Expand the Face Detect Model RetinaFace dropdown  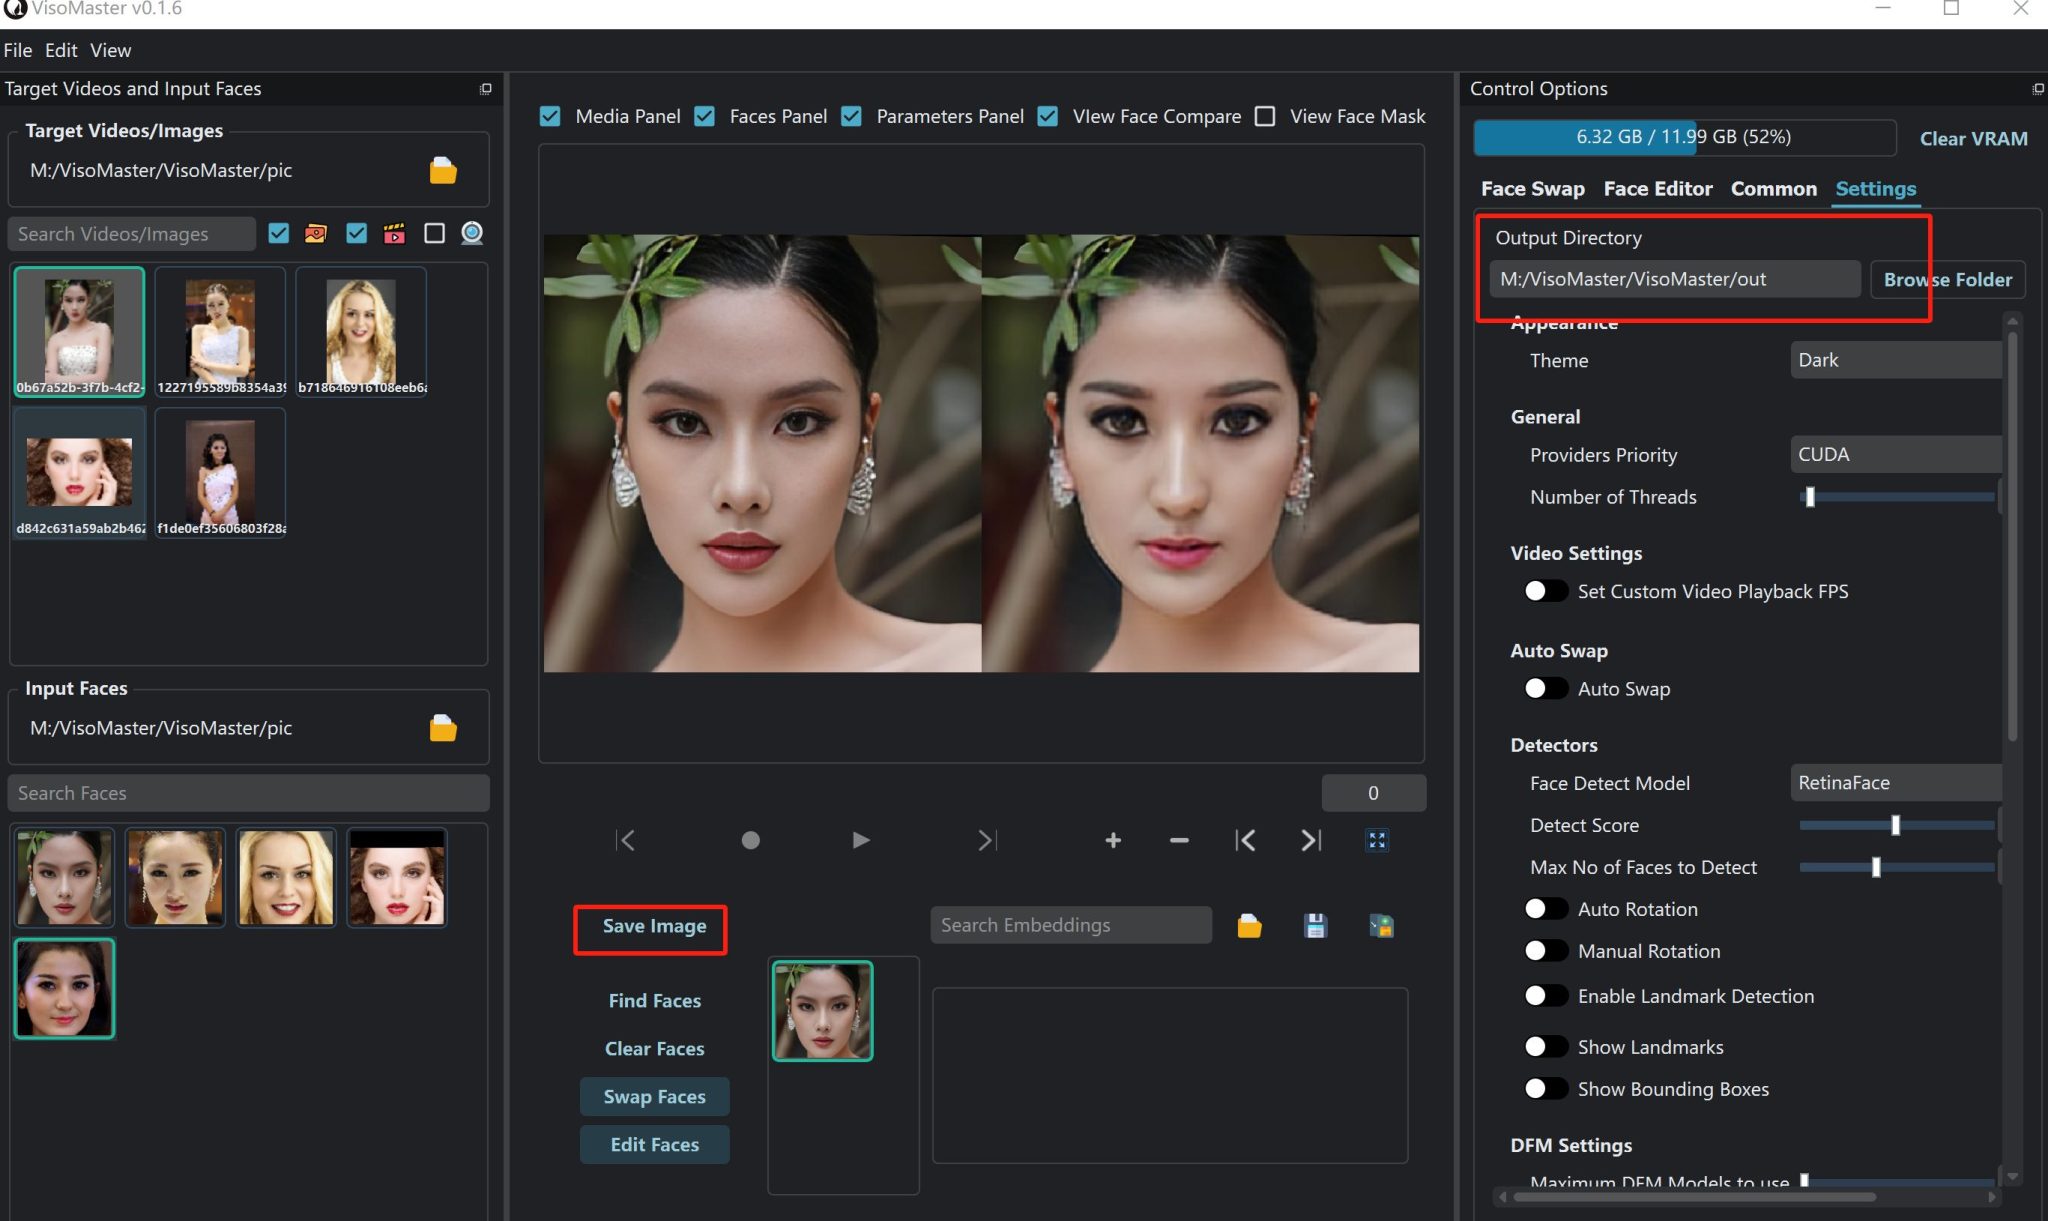(1895, 783)
